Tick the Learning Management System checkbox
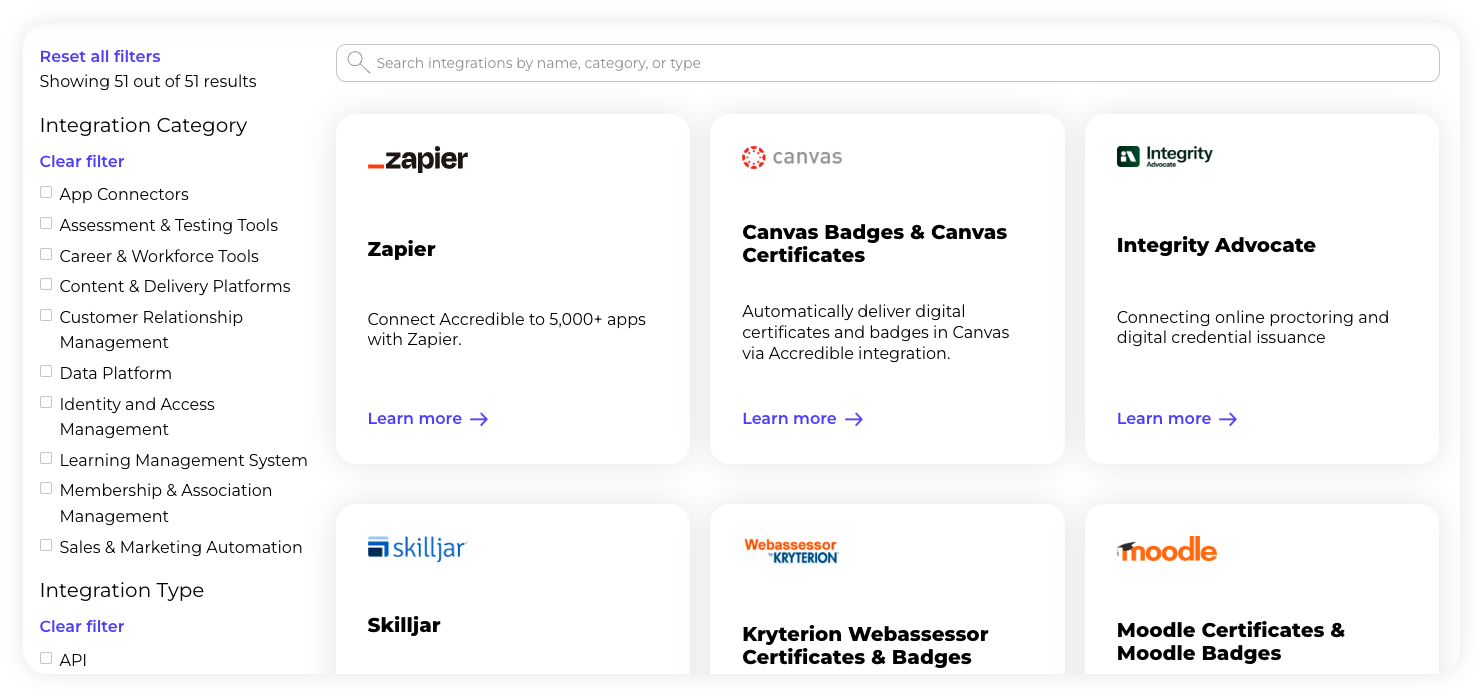The width and height of the screenshot is (1484, 698). tap(46, 458)
